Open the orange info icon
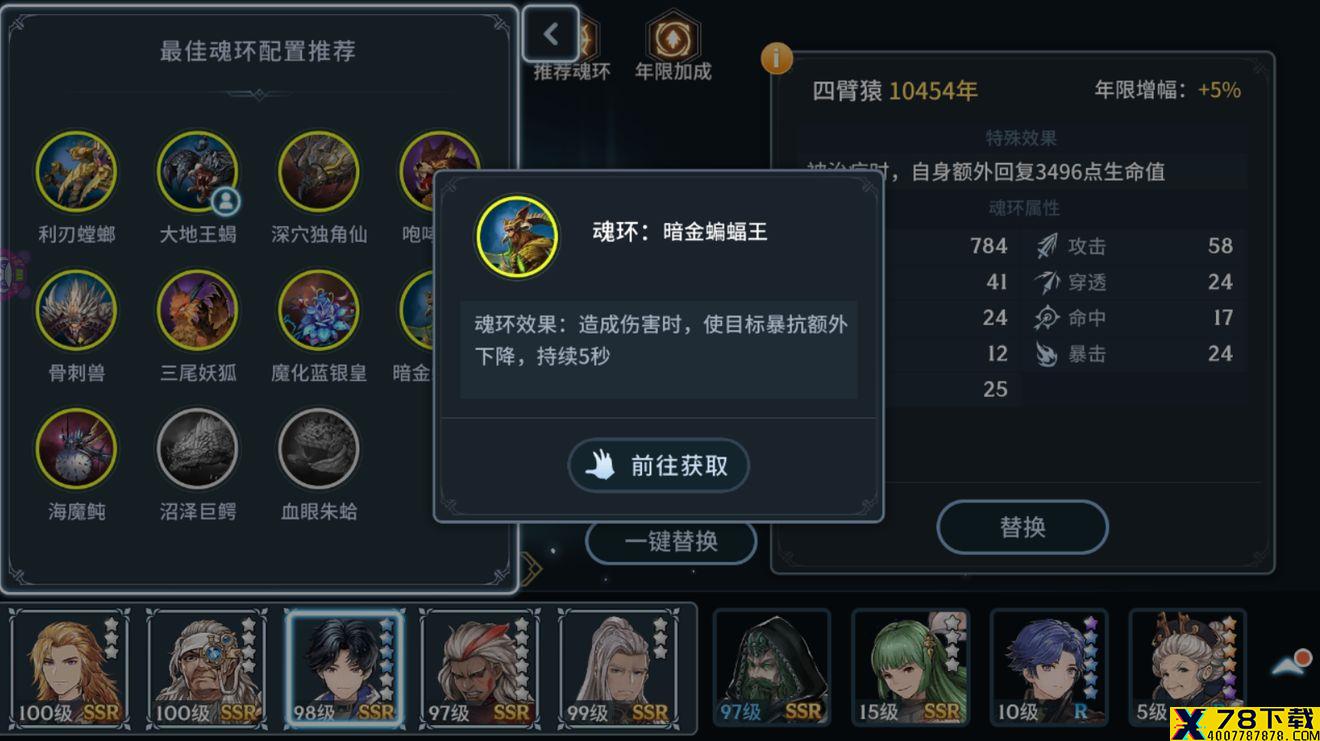Screen dimensions: 1320x741 click(x=777, y=58)
